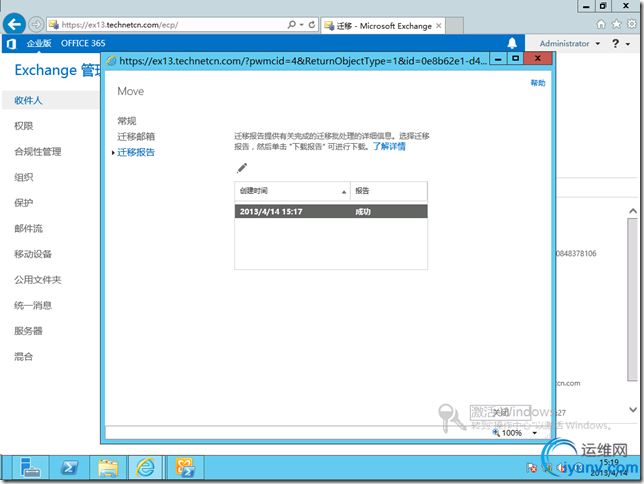
Task: Click the scroll down arrow in right pane
Action: (x=632, y=409)
